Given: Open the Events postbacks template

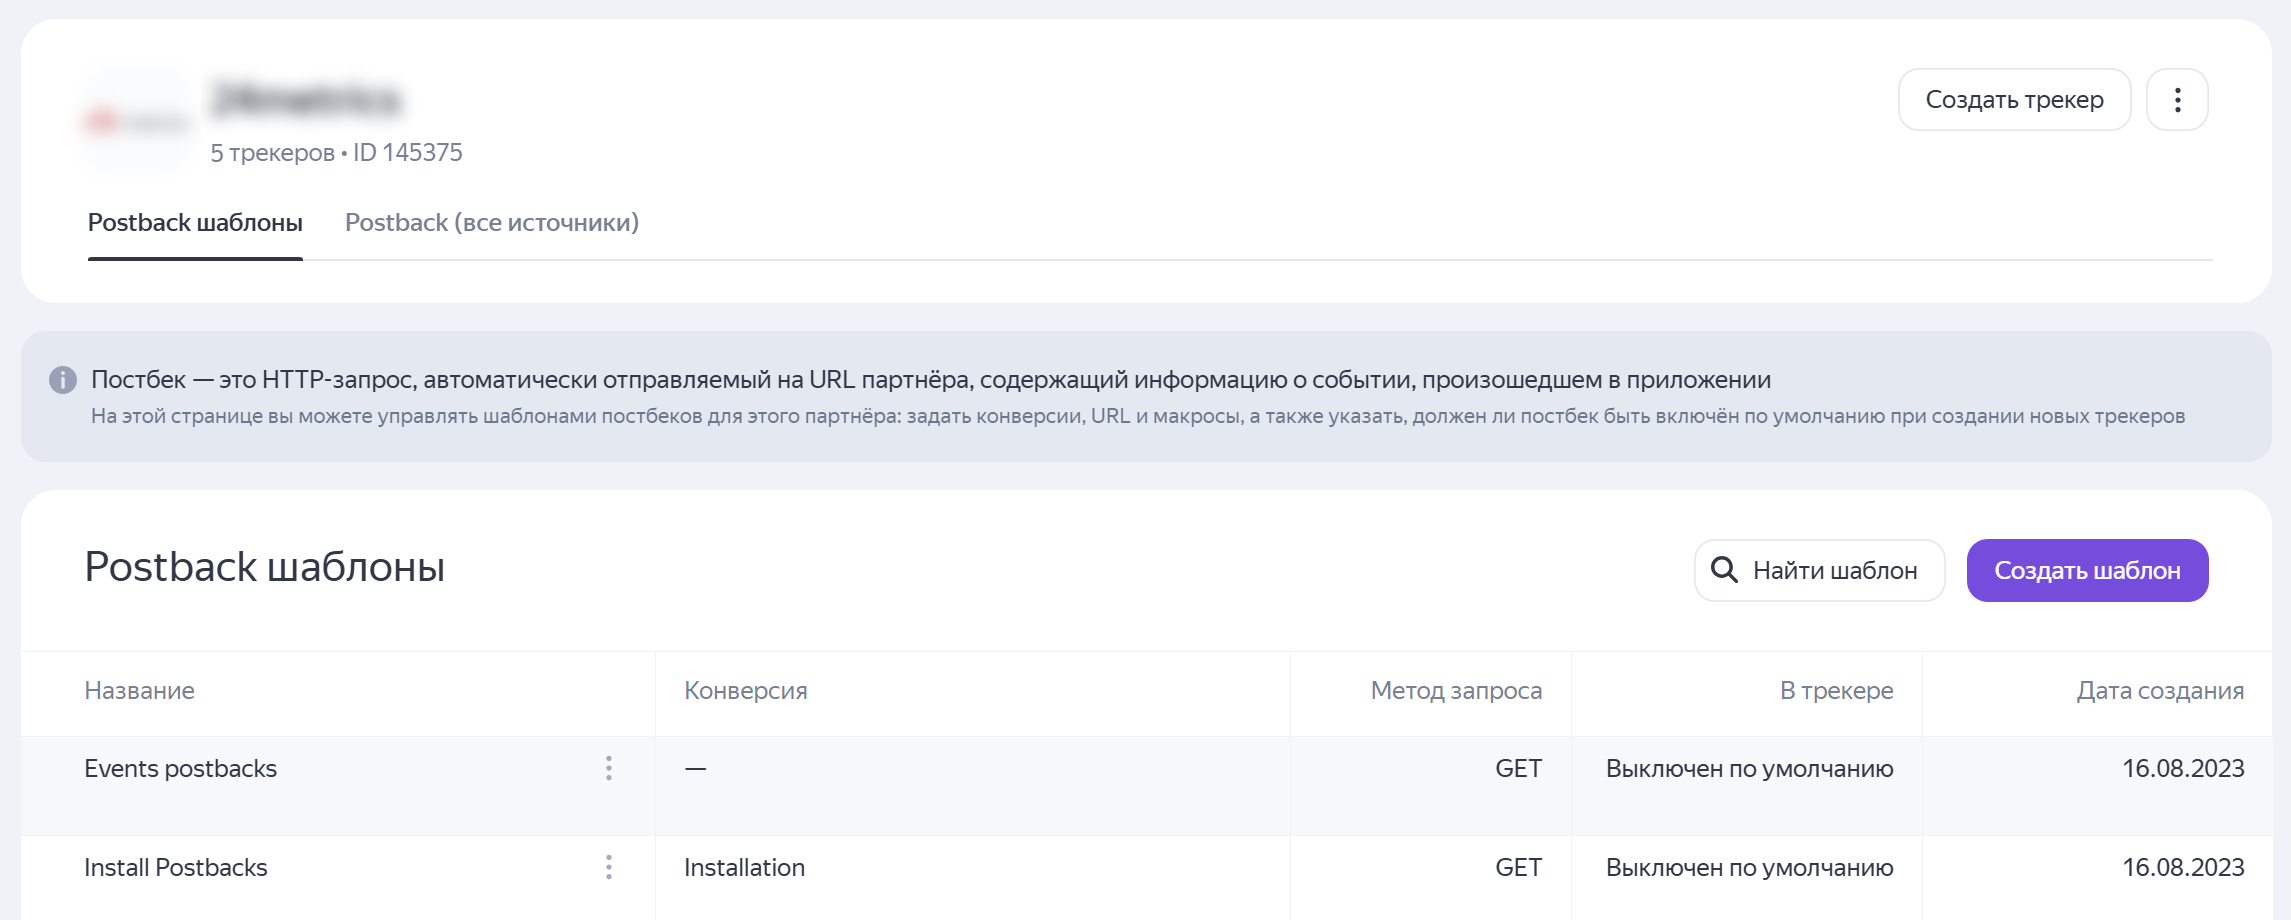Looking at the screenshot, I should point(180,769).
